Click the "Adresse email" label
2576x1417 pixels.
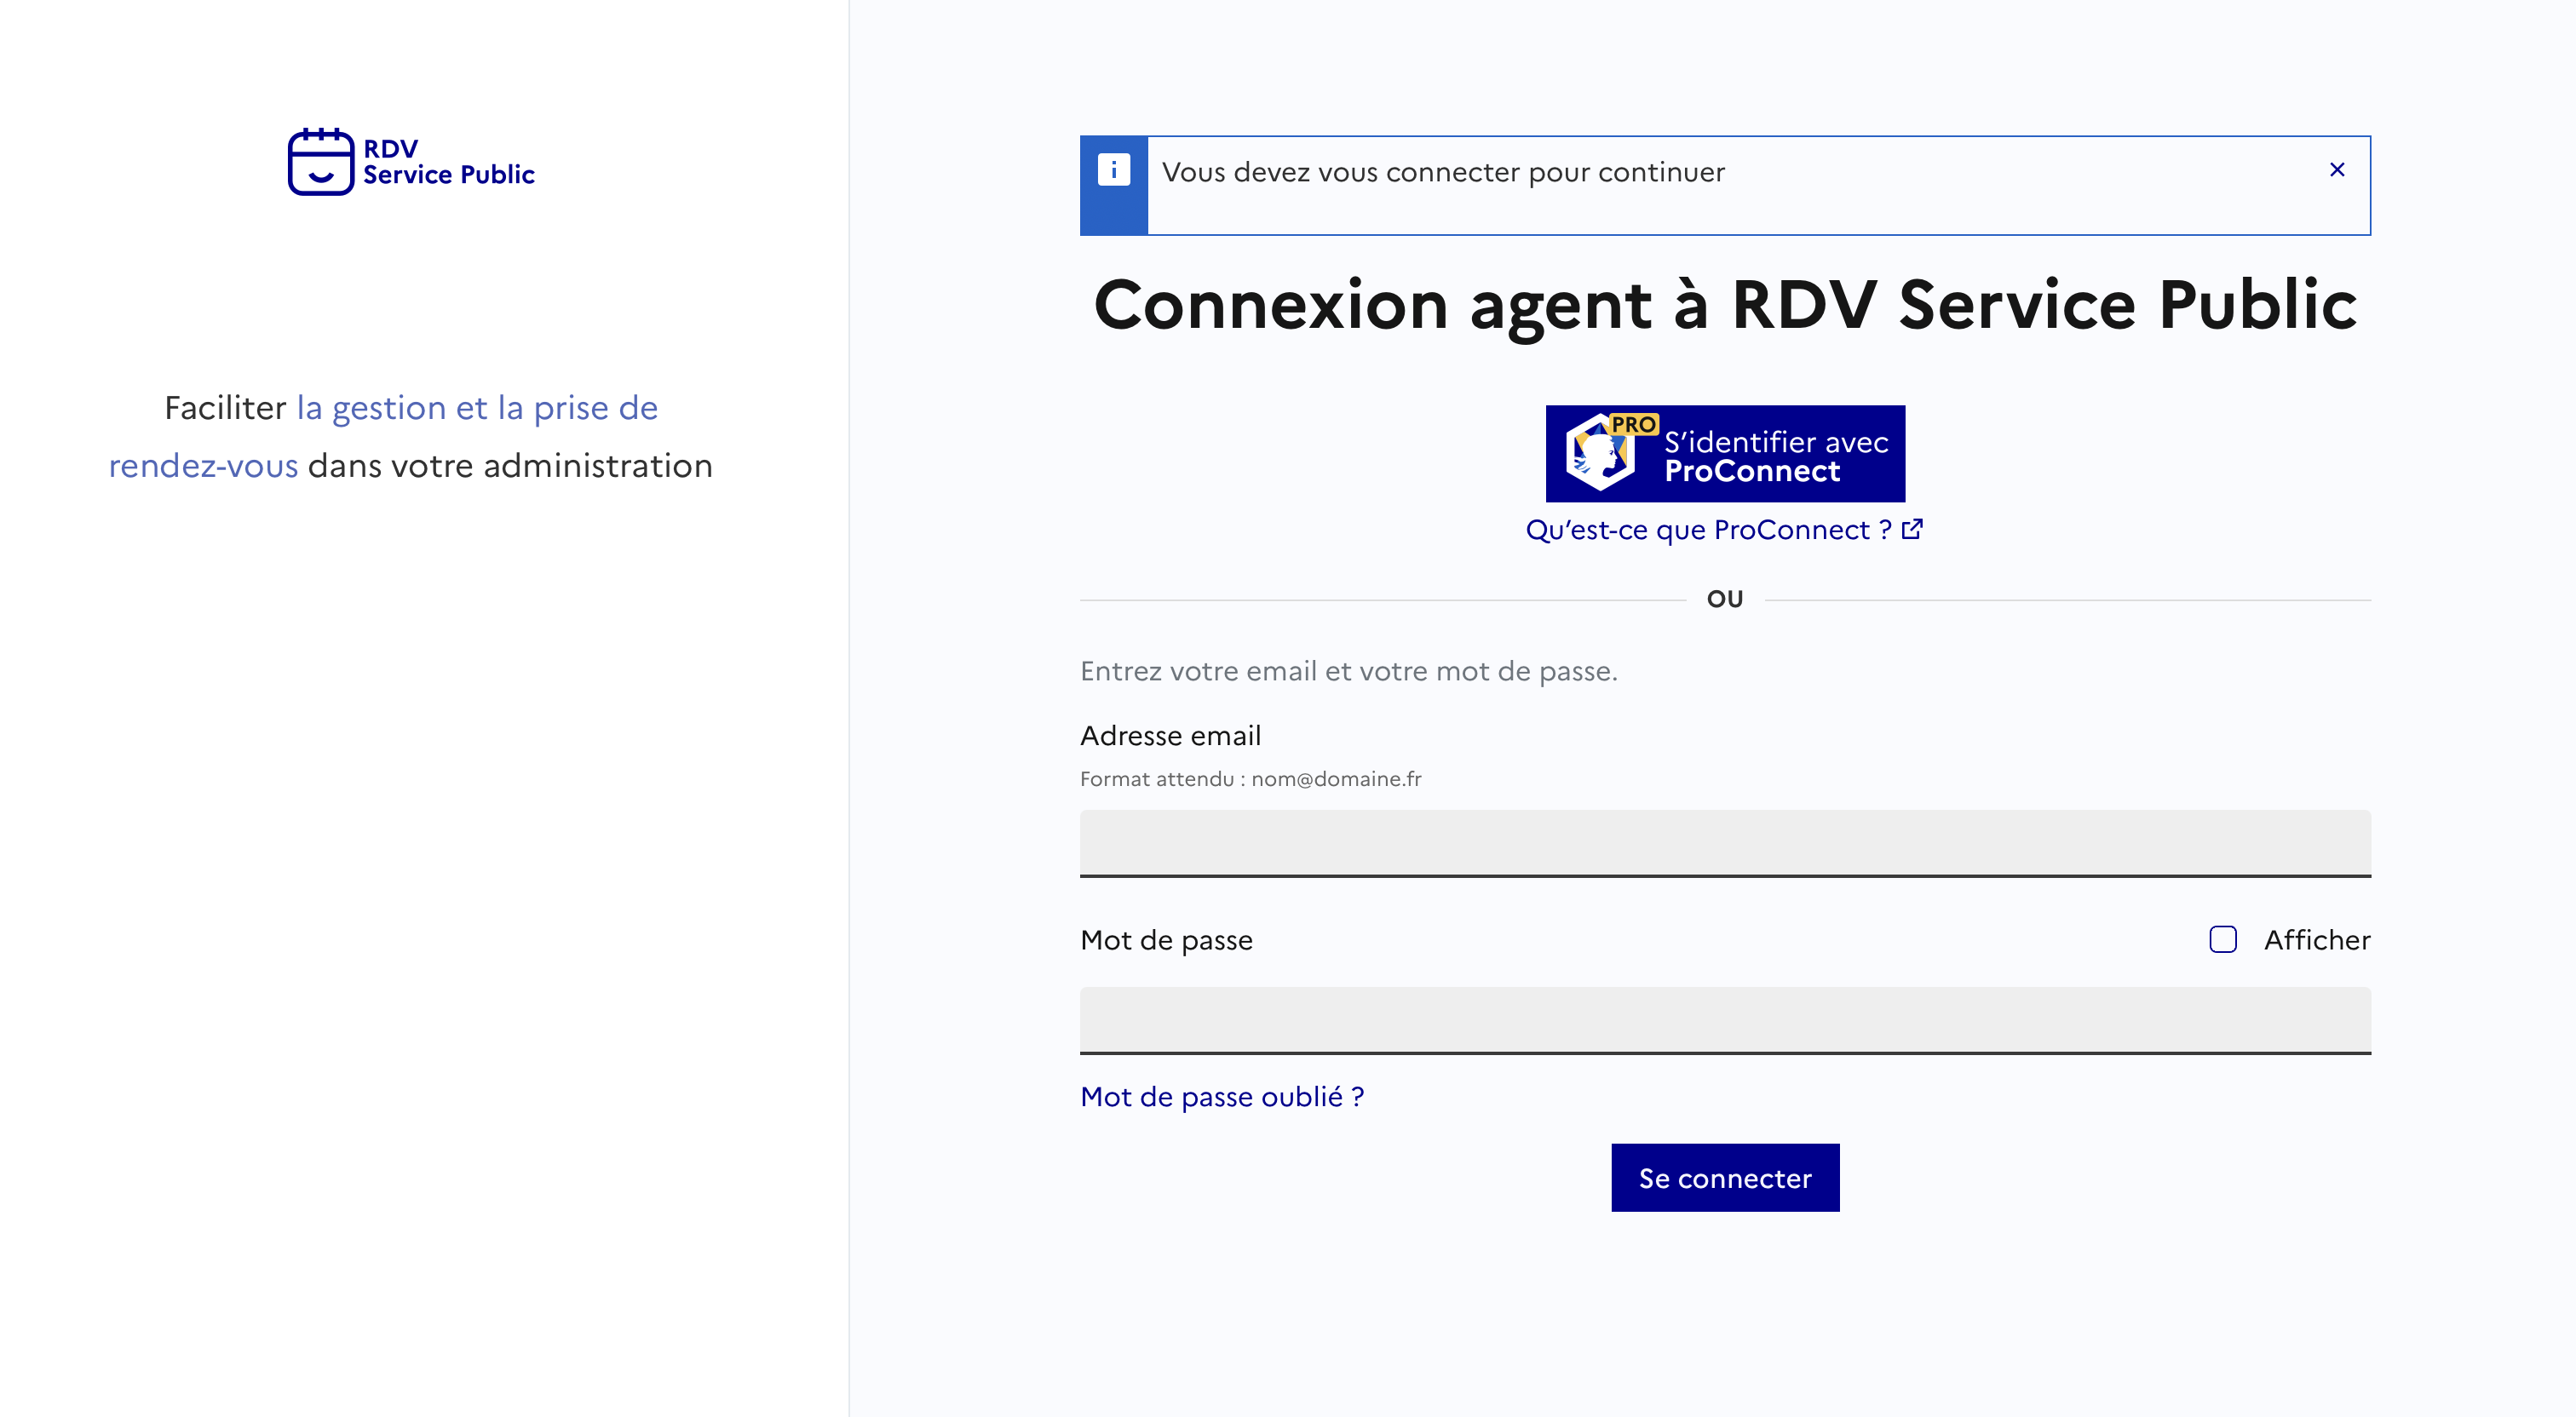click(1170, 736)
